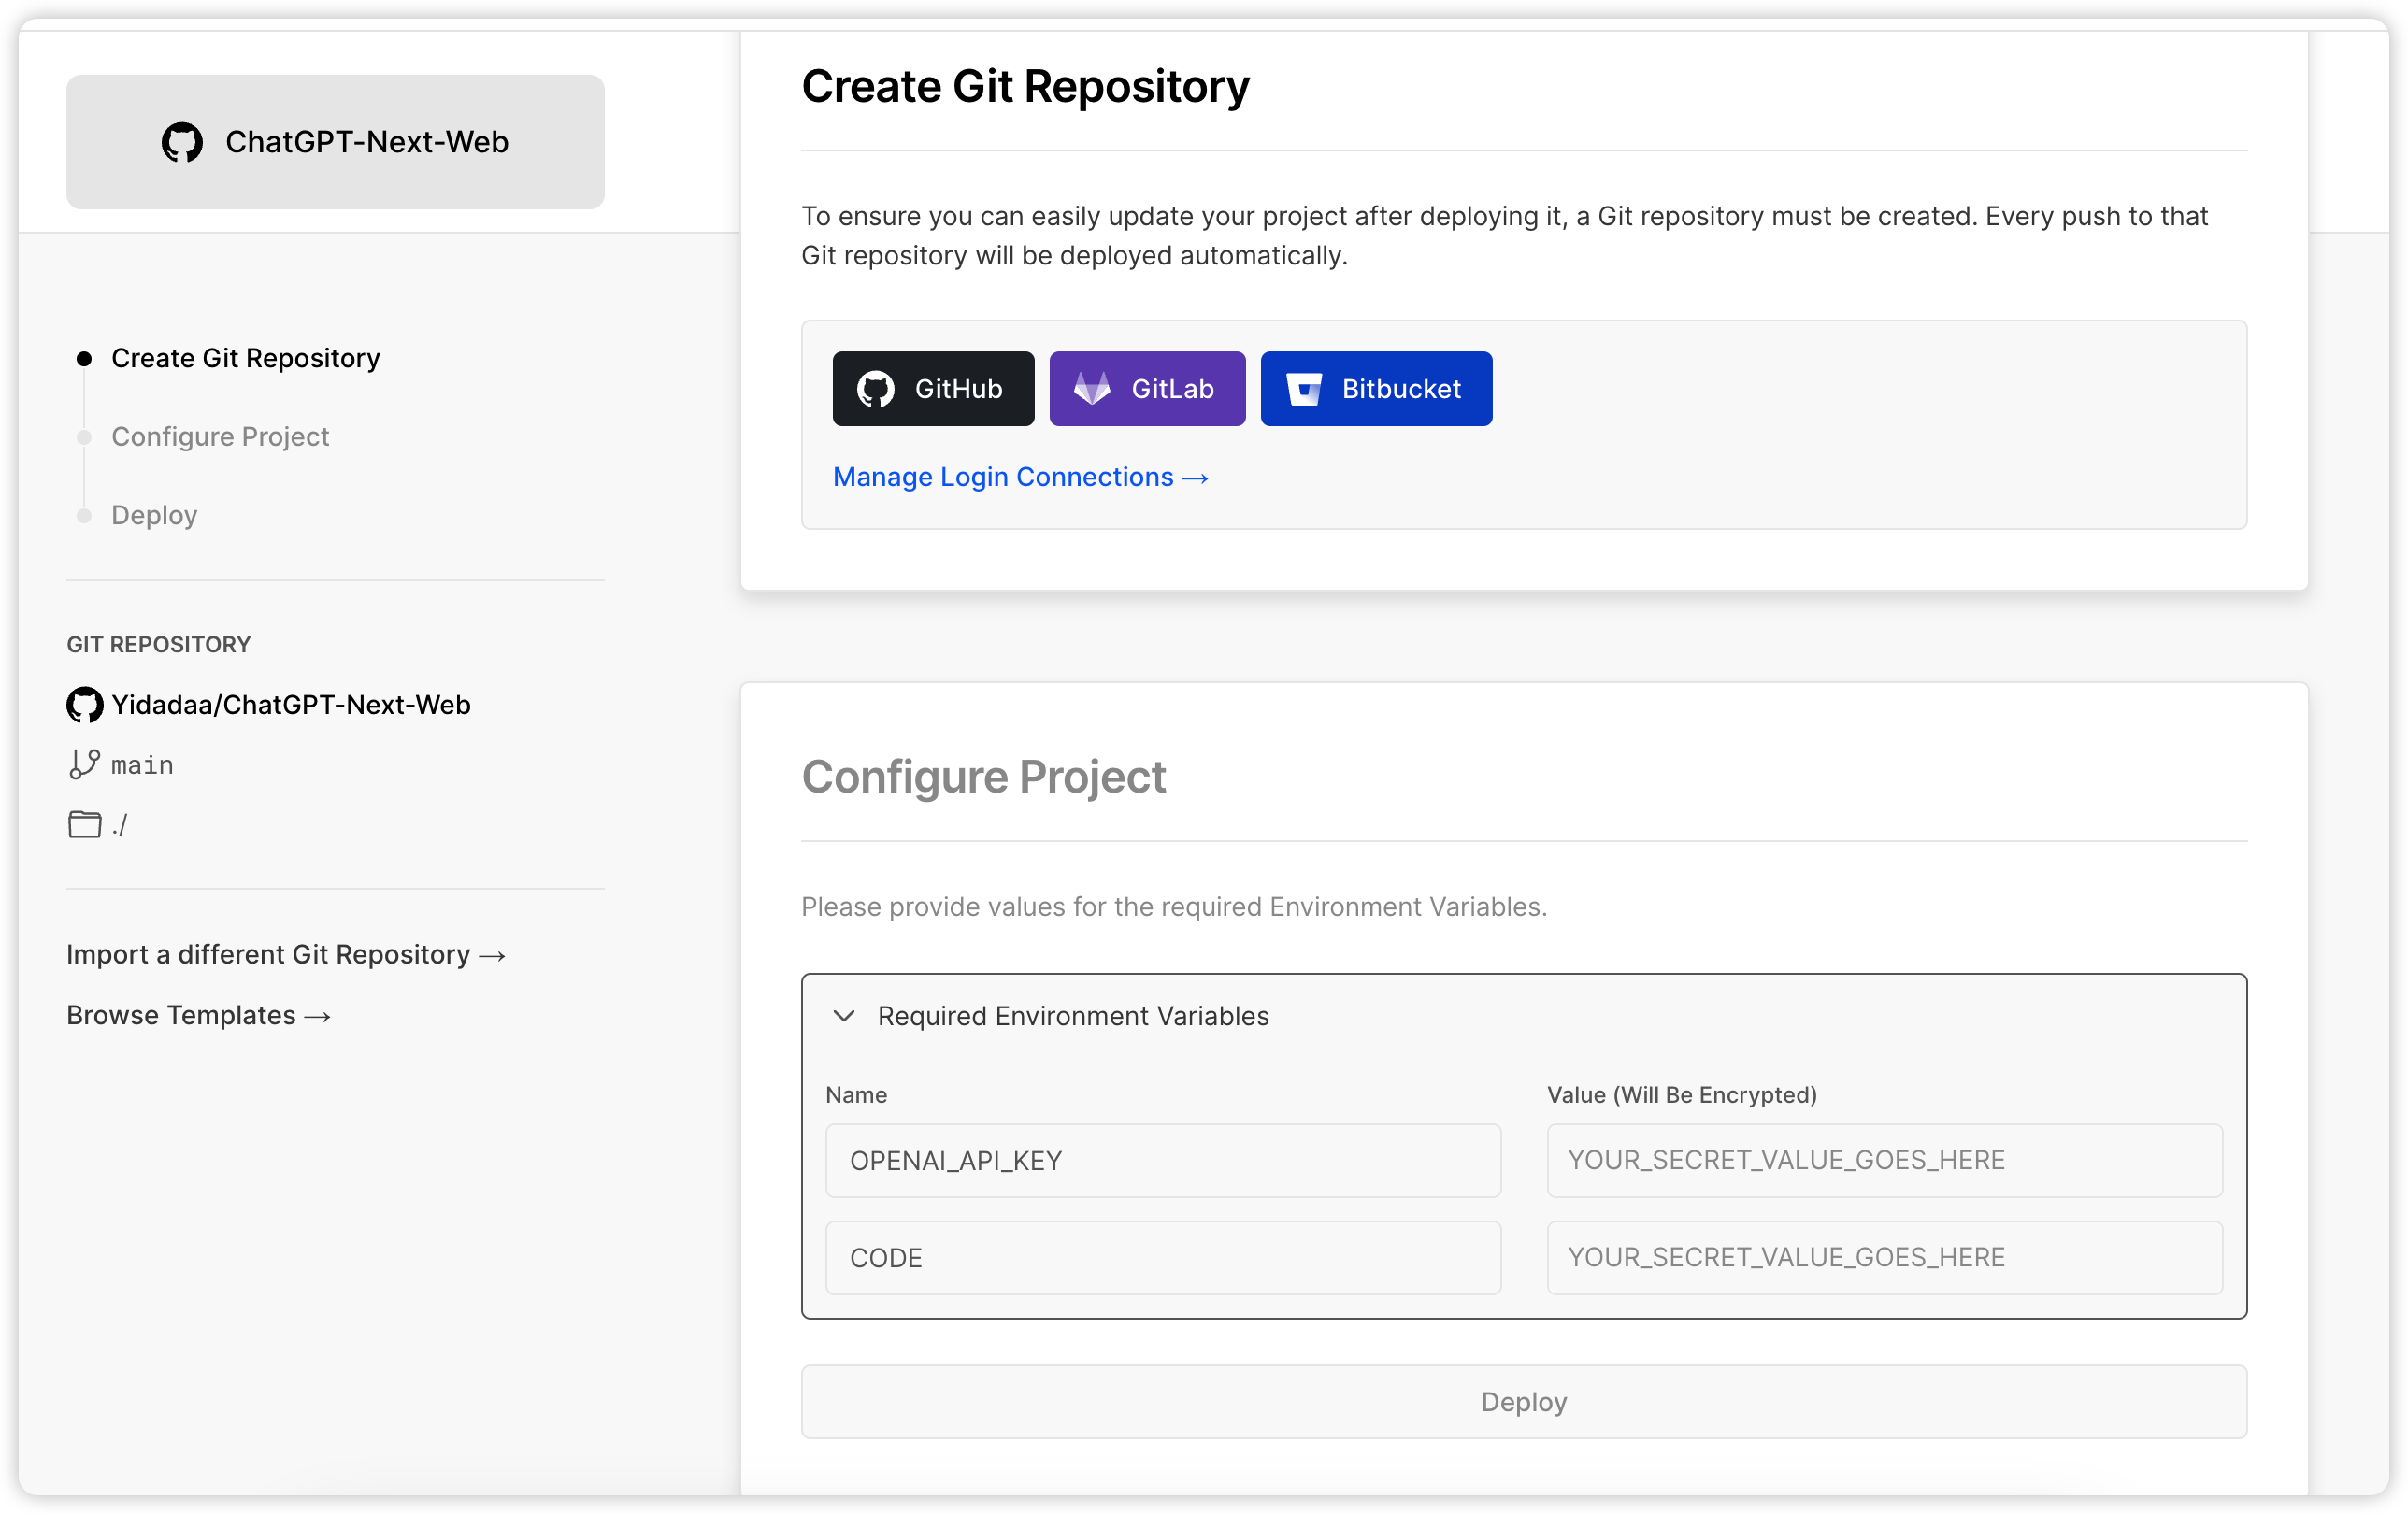Click the CODE name field
The height and width of the screenshot is (1514, 2408).
1163,1258
